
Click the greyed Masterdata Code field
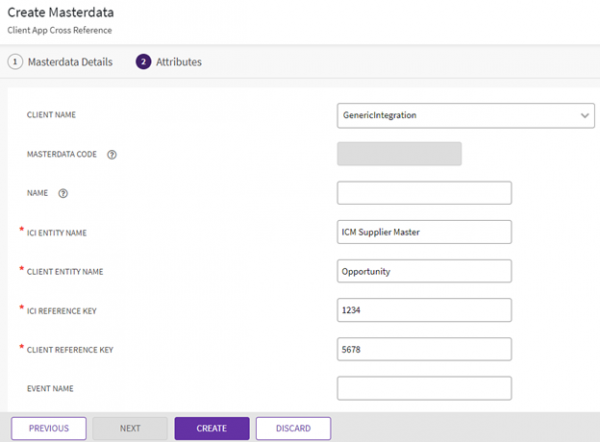(399, 154)
